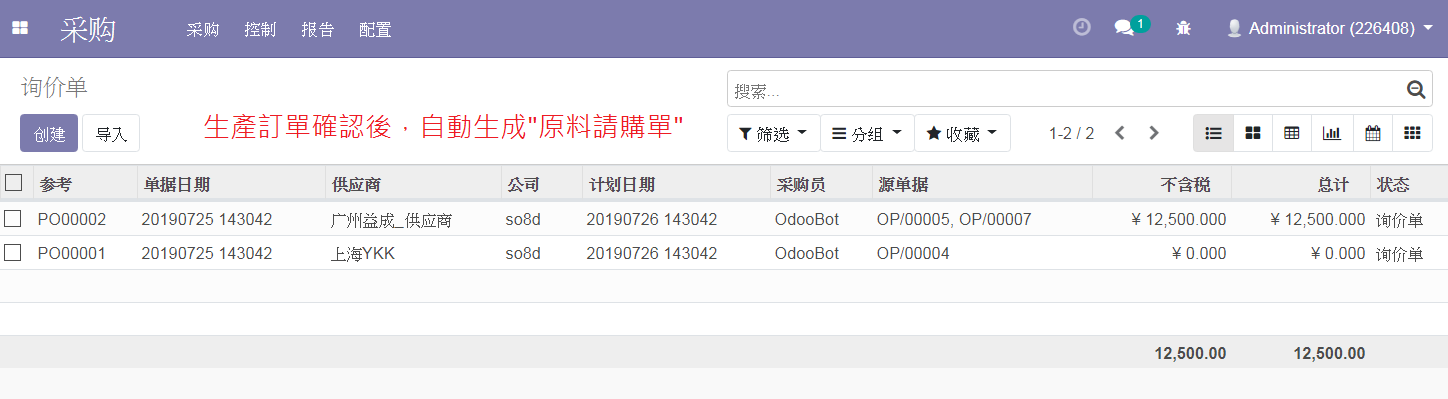Screen dimensions: 1448x399
Task: Click the ¥ 0.000 untaxed amount cell
Action: point(1198,253)
